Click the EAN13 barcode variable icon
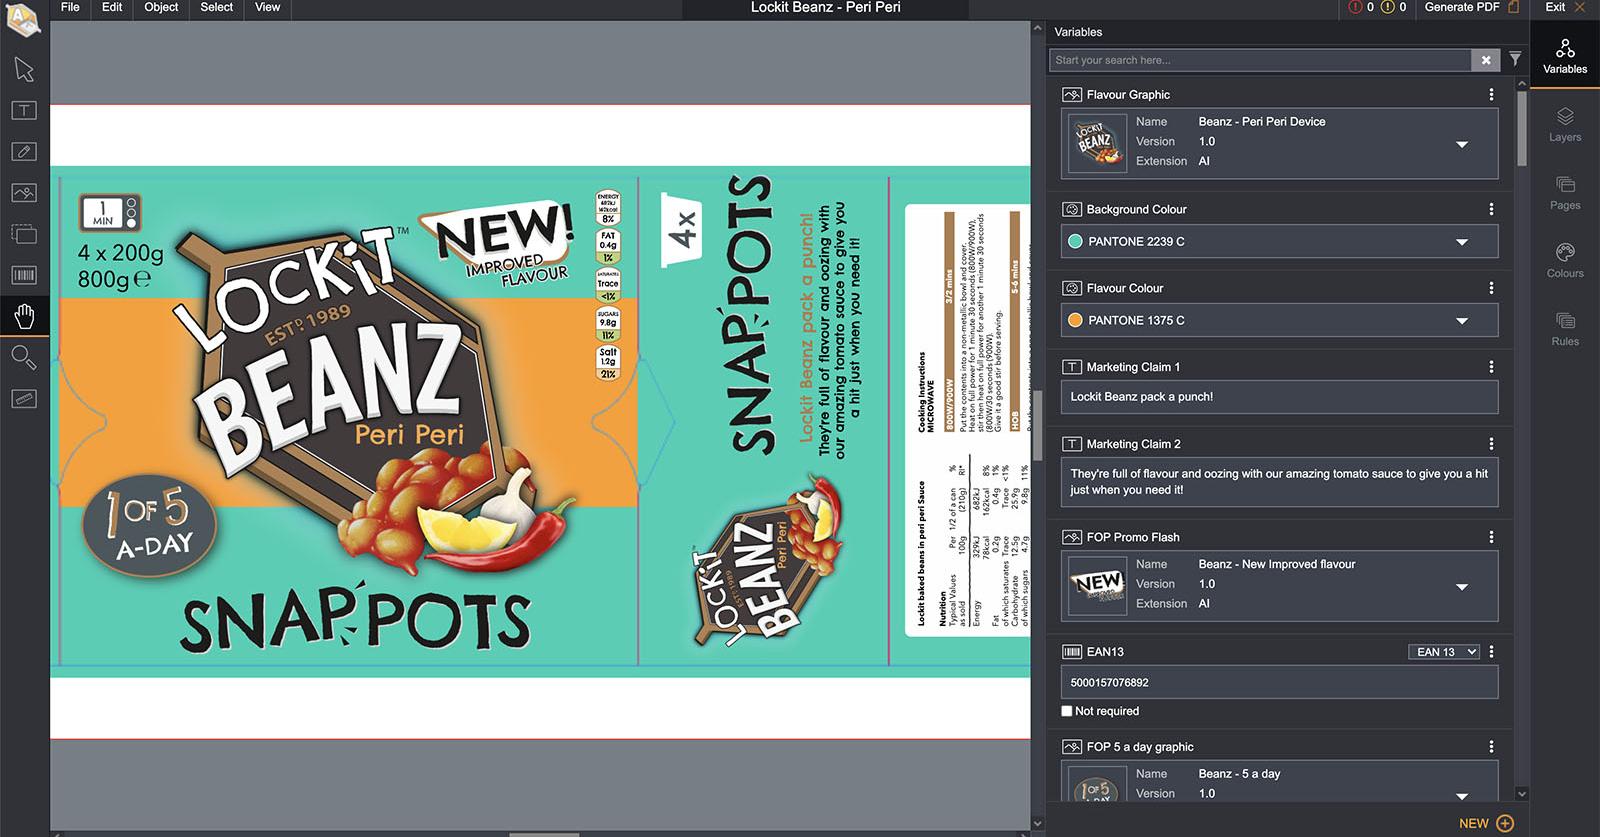Image resolution: width=1600 pixels, height=837 pixels. coord(1071,652)
